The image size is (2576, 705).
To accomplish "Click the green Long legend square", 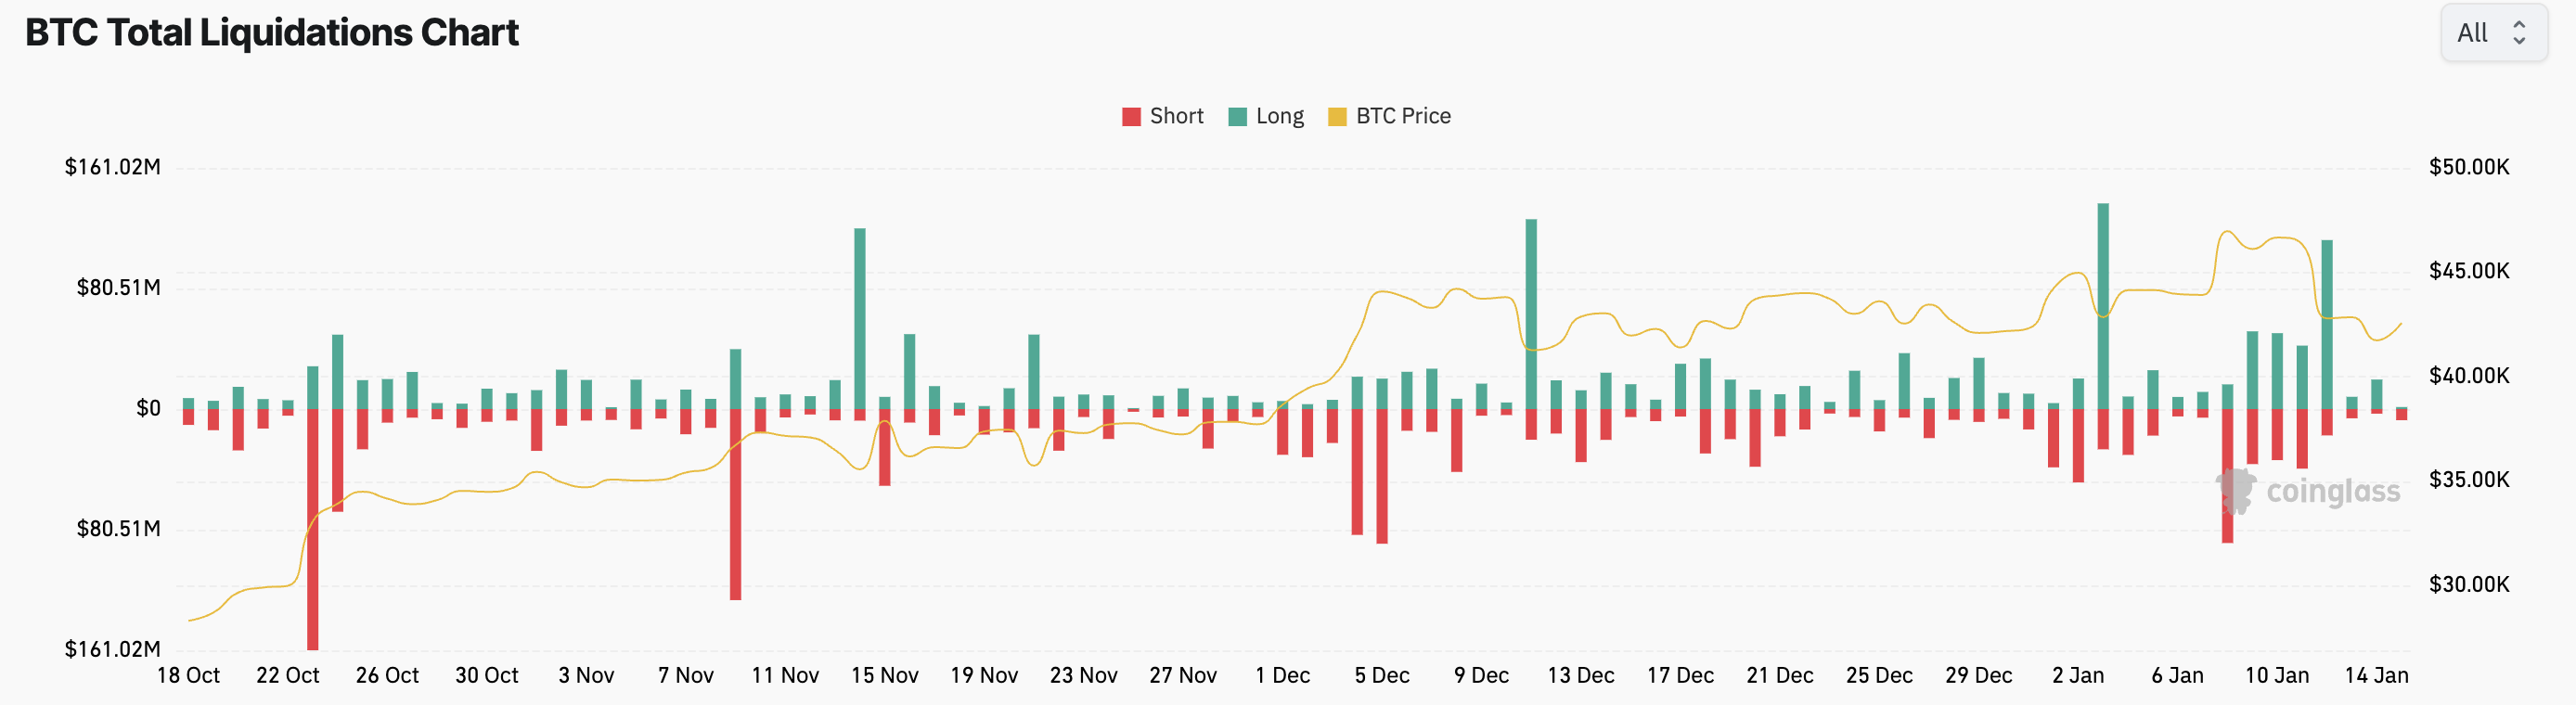I will click(1237, 117).
